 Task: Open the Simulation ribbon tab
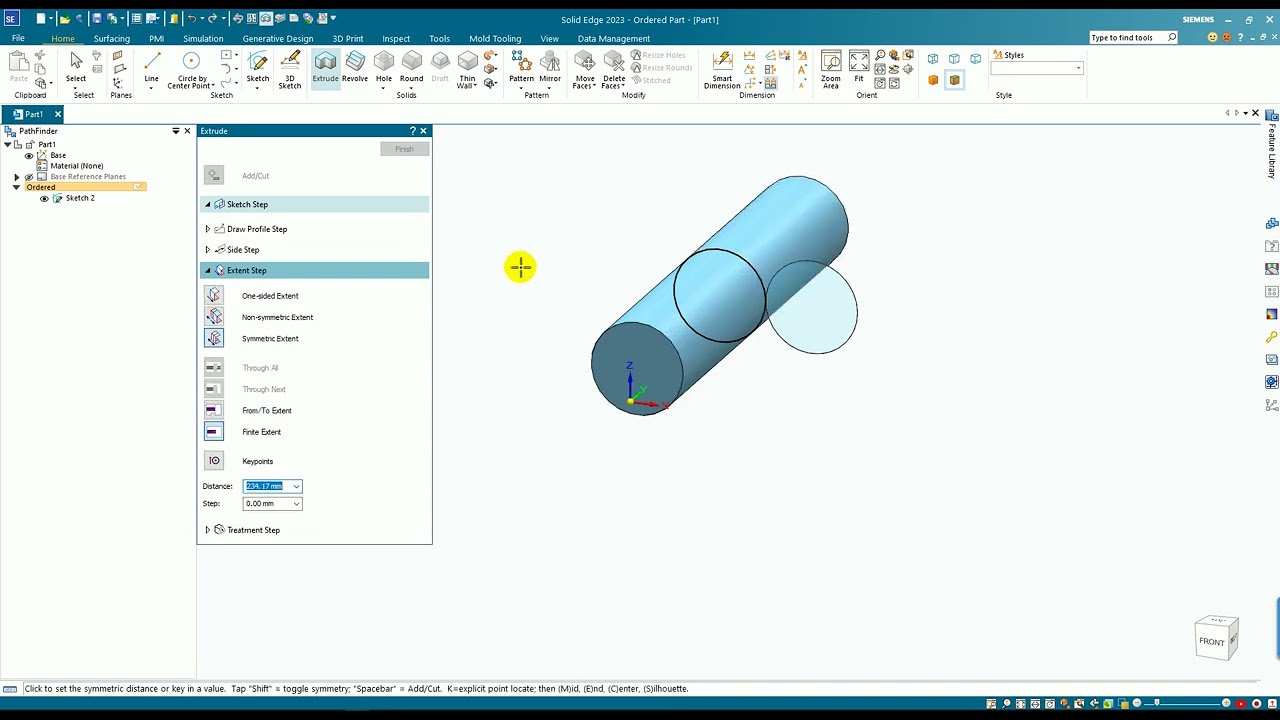click(203, 39)
